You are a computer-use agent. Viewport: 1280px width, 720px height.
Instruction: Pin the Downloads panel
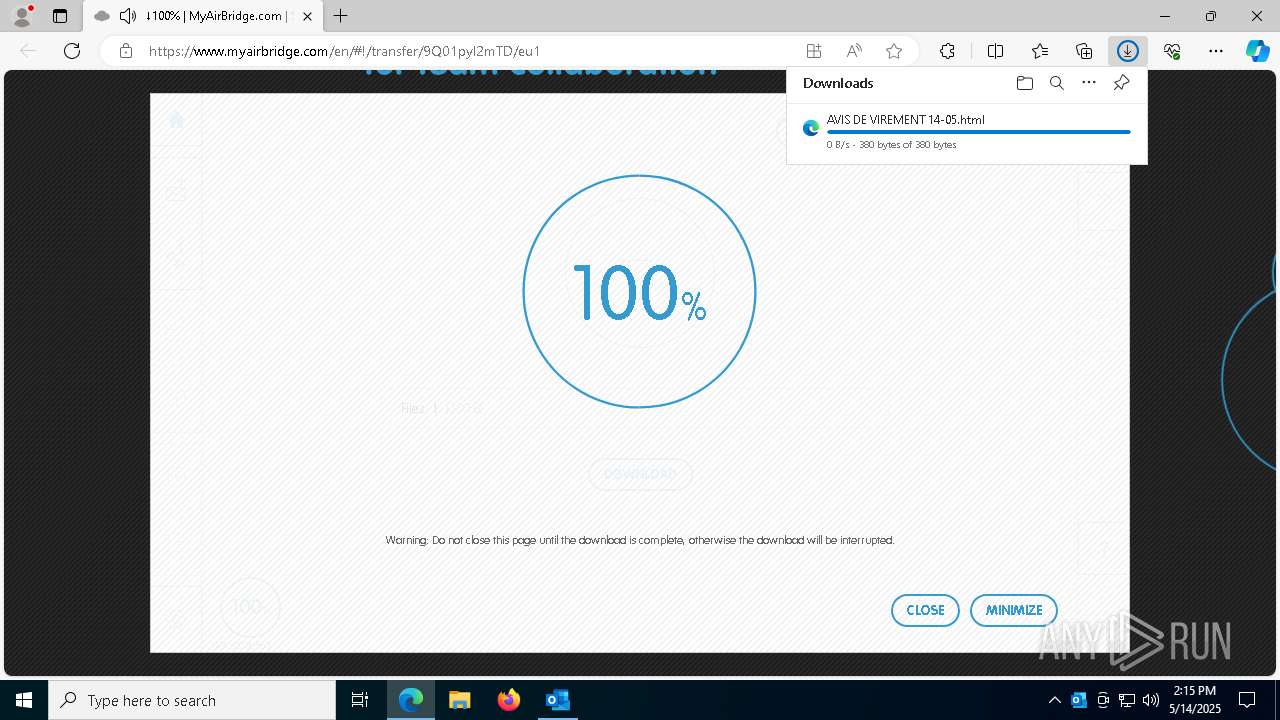pyautogui.click(x=1121, y=83)
